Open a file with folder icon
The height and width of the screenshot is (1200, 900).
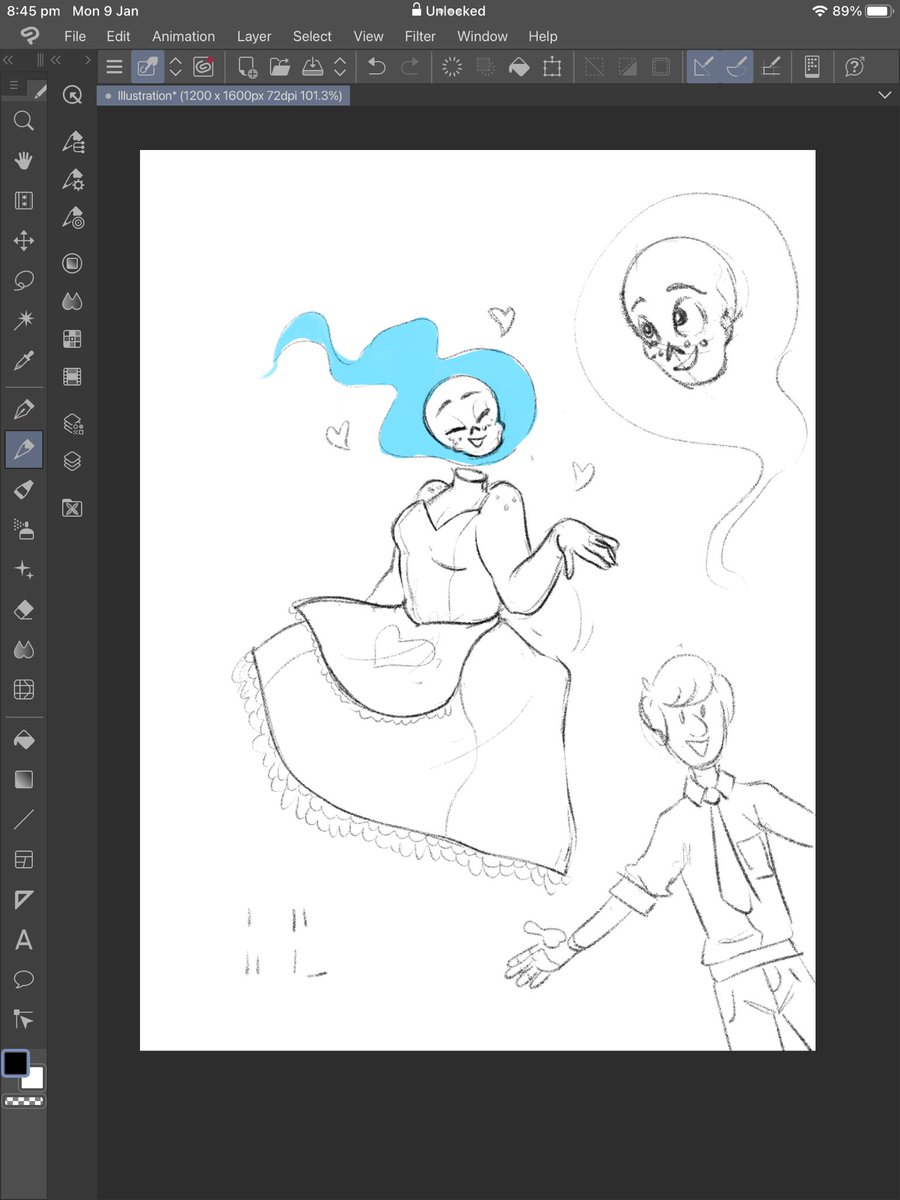pyautogui.click(x=279, y=68)
